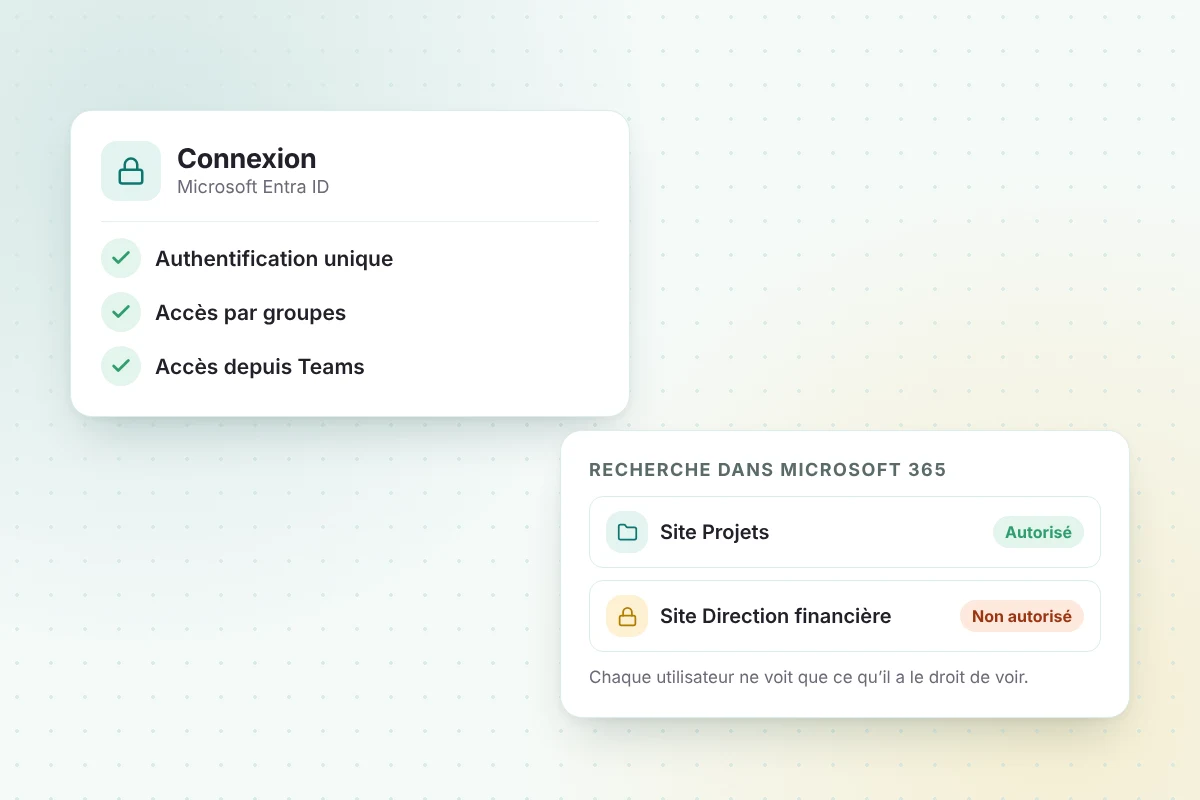Viewport: 1200px width, 800px height.
Task: Click the lock icon beside Connexion
Action: (131, 171)
